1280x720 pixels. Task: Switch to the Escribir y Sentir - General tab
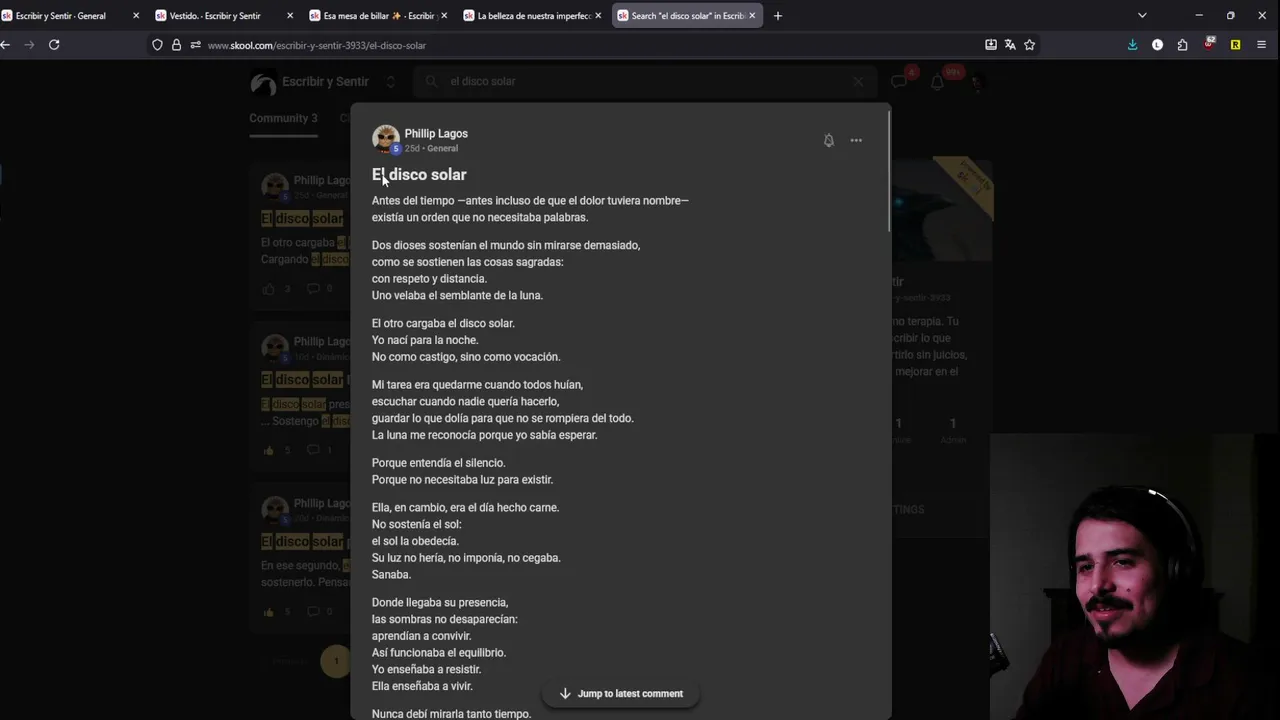61,16
